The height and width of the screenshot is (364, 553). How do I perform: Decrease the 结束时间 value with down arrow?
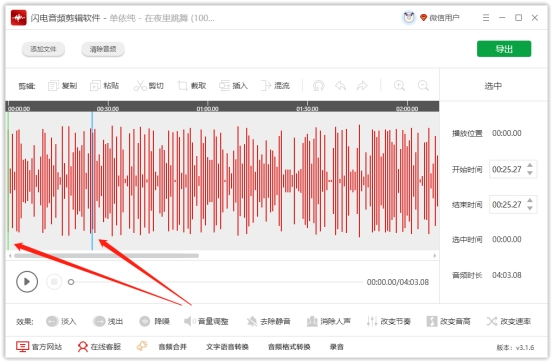pos(530,208)
